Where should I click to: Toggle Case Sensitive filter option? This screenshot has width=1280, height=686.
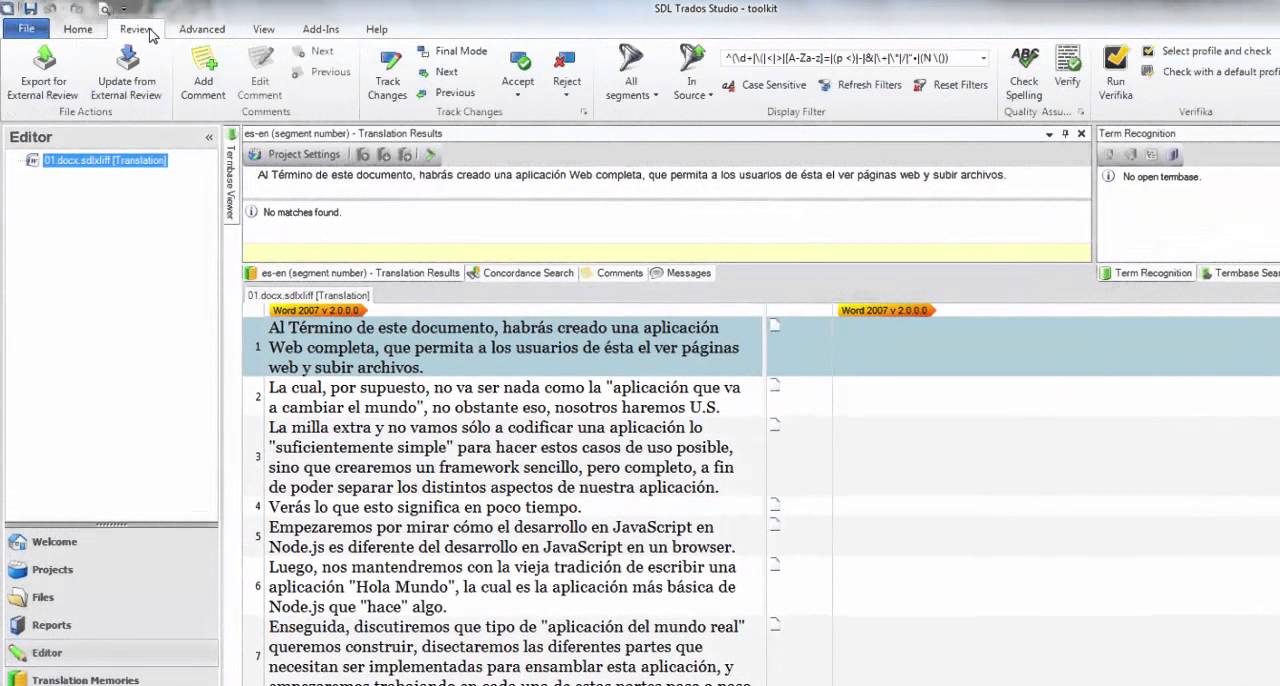[x=764, y=85]
